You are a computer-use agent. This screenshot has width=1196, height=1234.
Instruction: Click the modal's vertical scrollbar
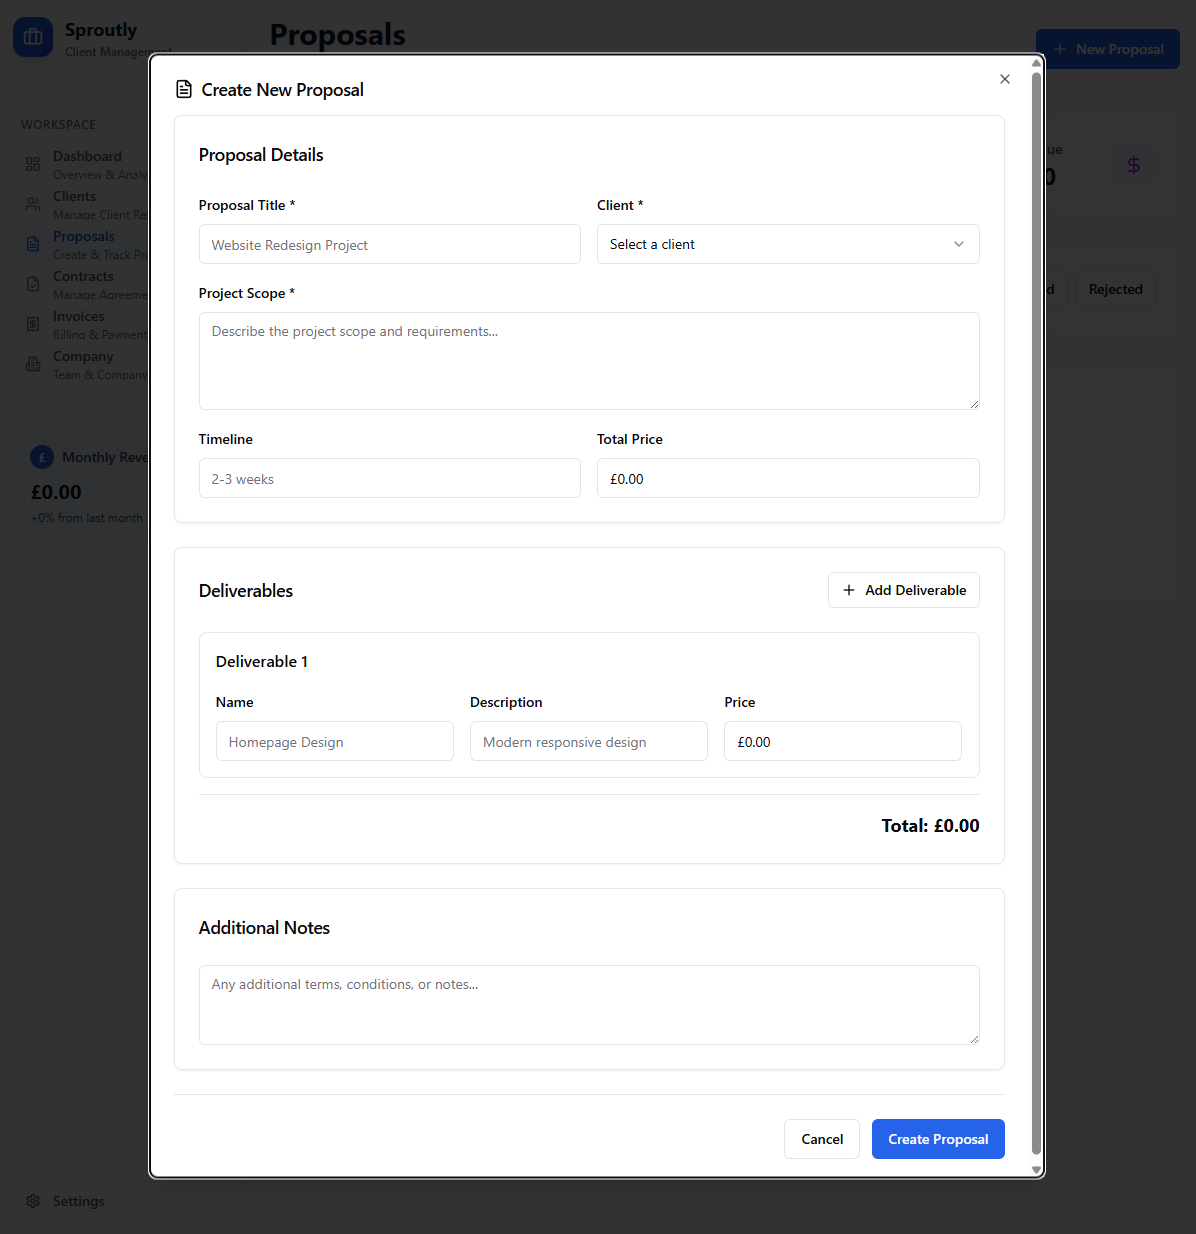[x=1037, y=600]
